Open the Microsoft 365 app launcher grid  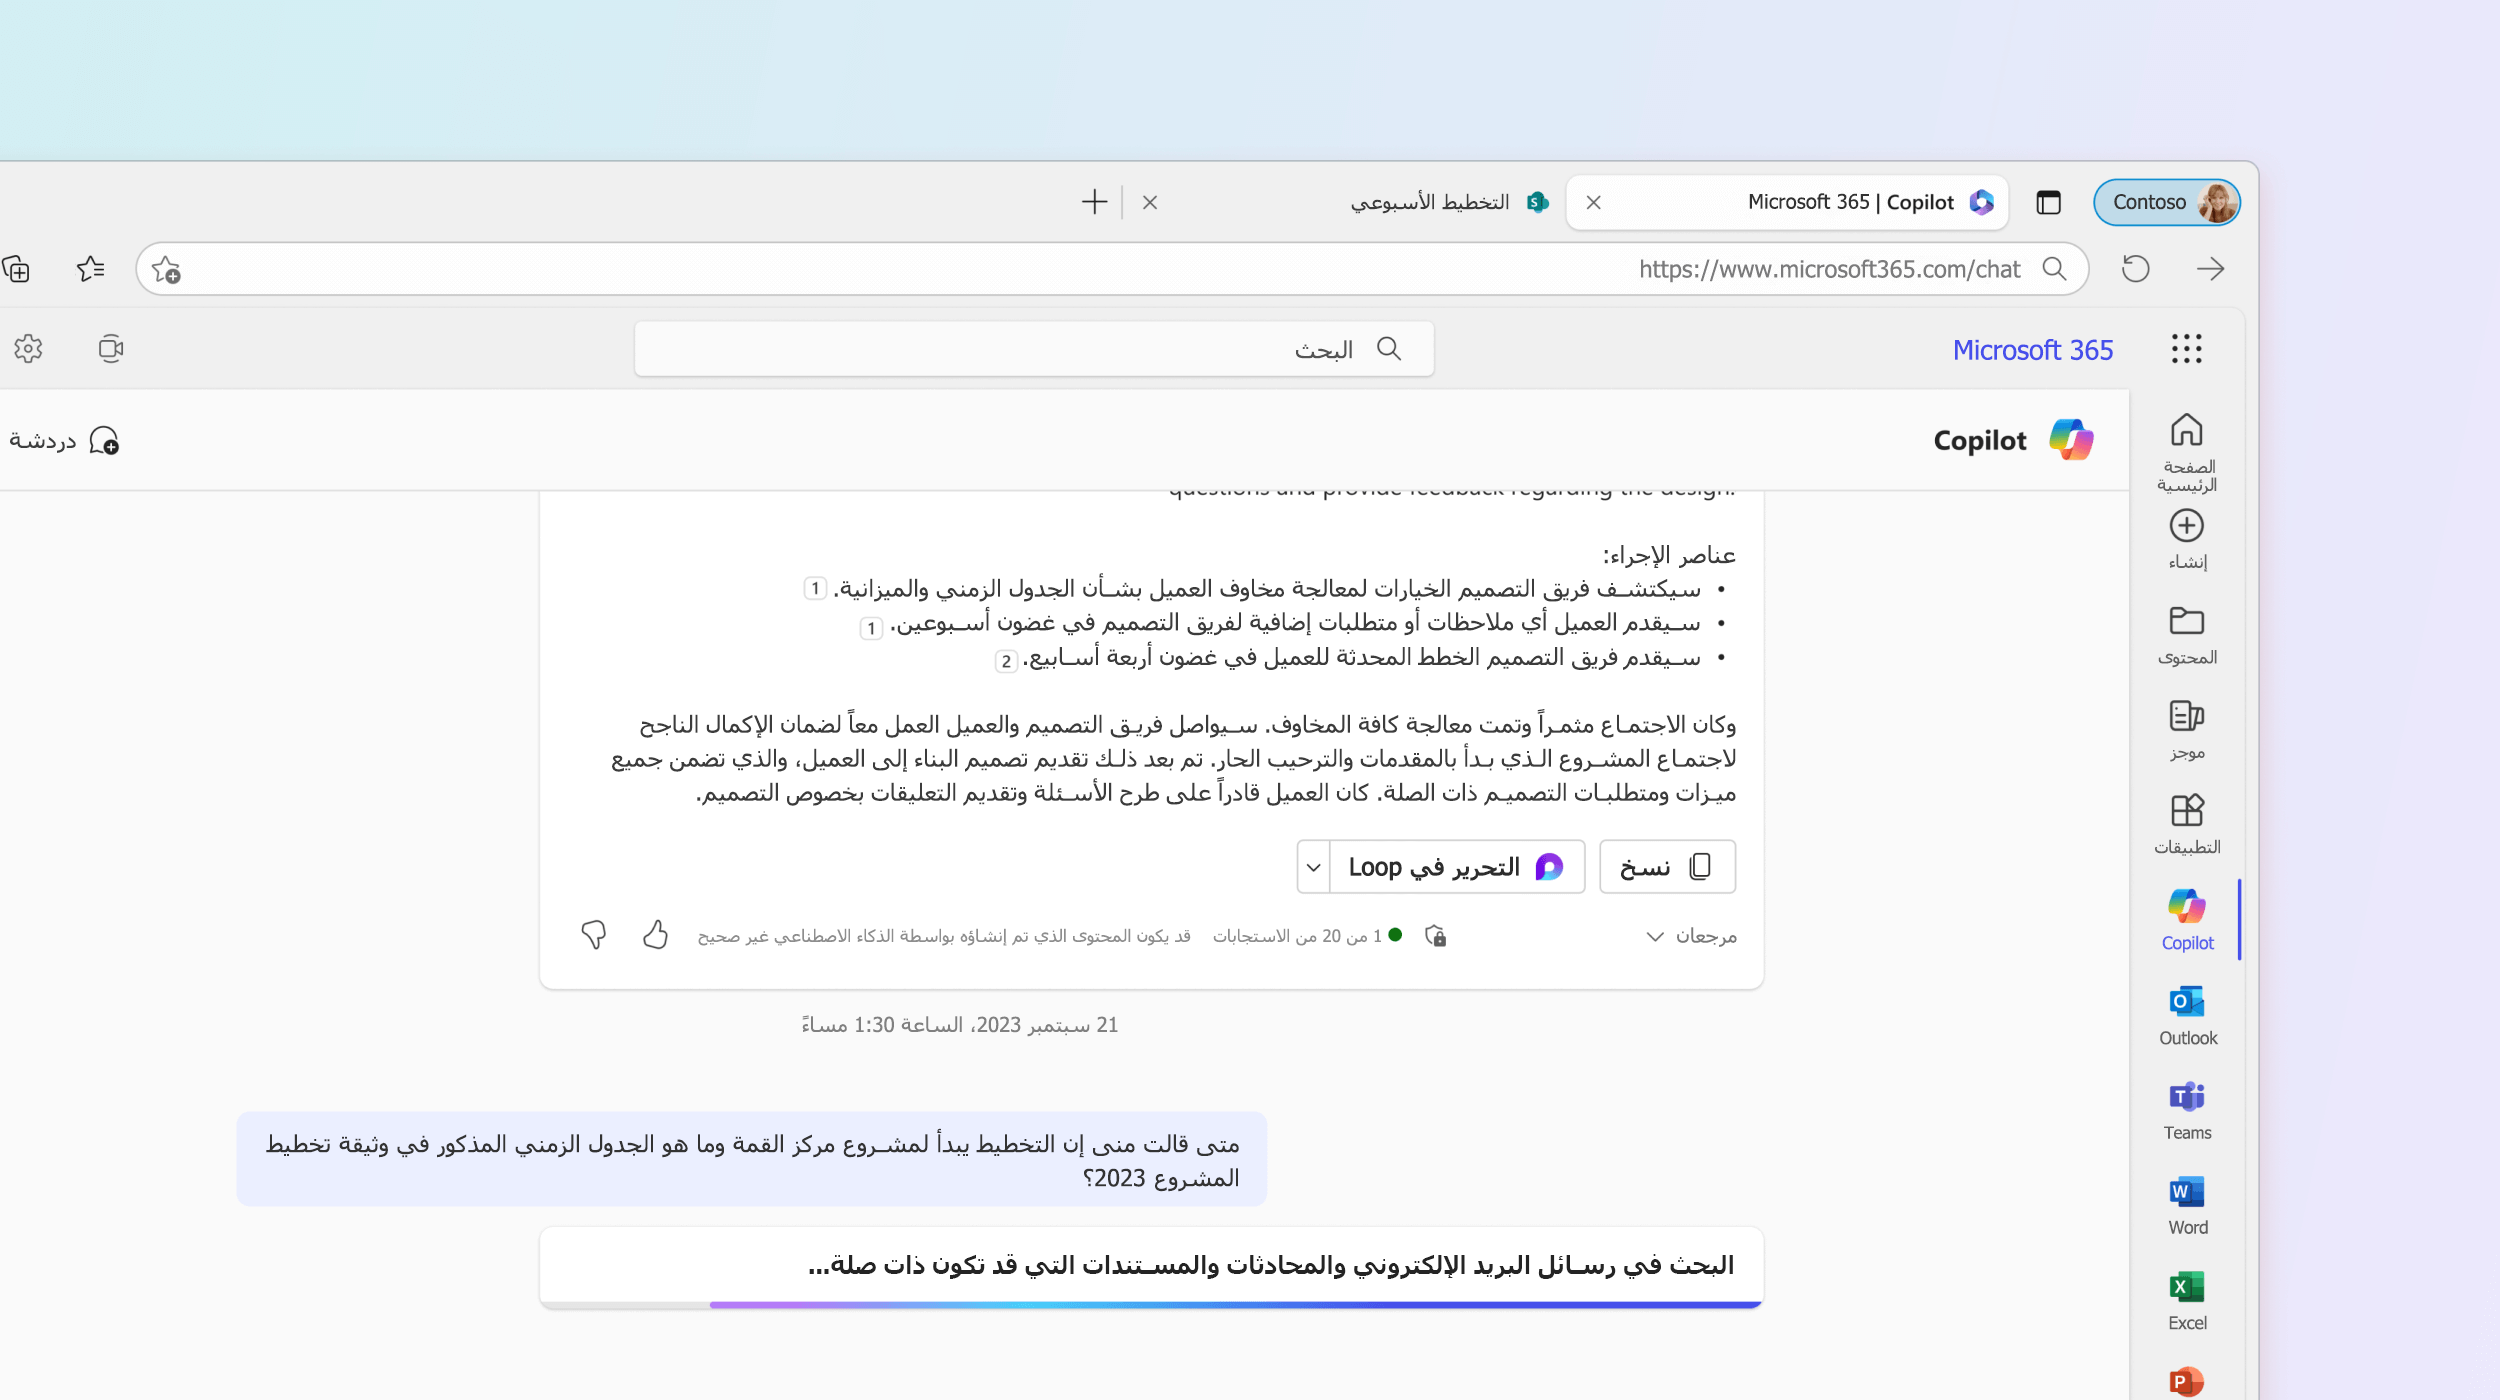coord(2186,349)
